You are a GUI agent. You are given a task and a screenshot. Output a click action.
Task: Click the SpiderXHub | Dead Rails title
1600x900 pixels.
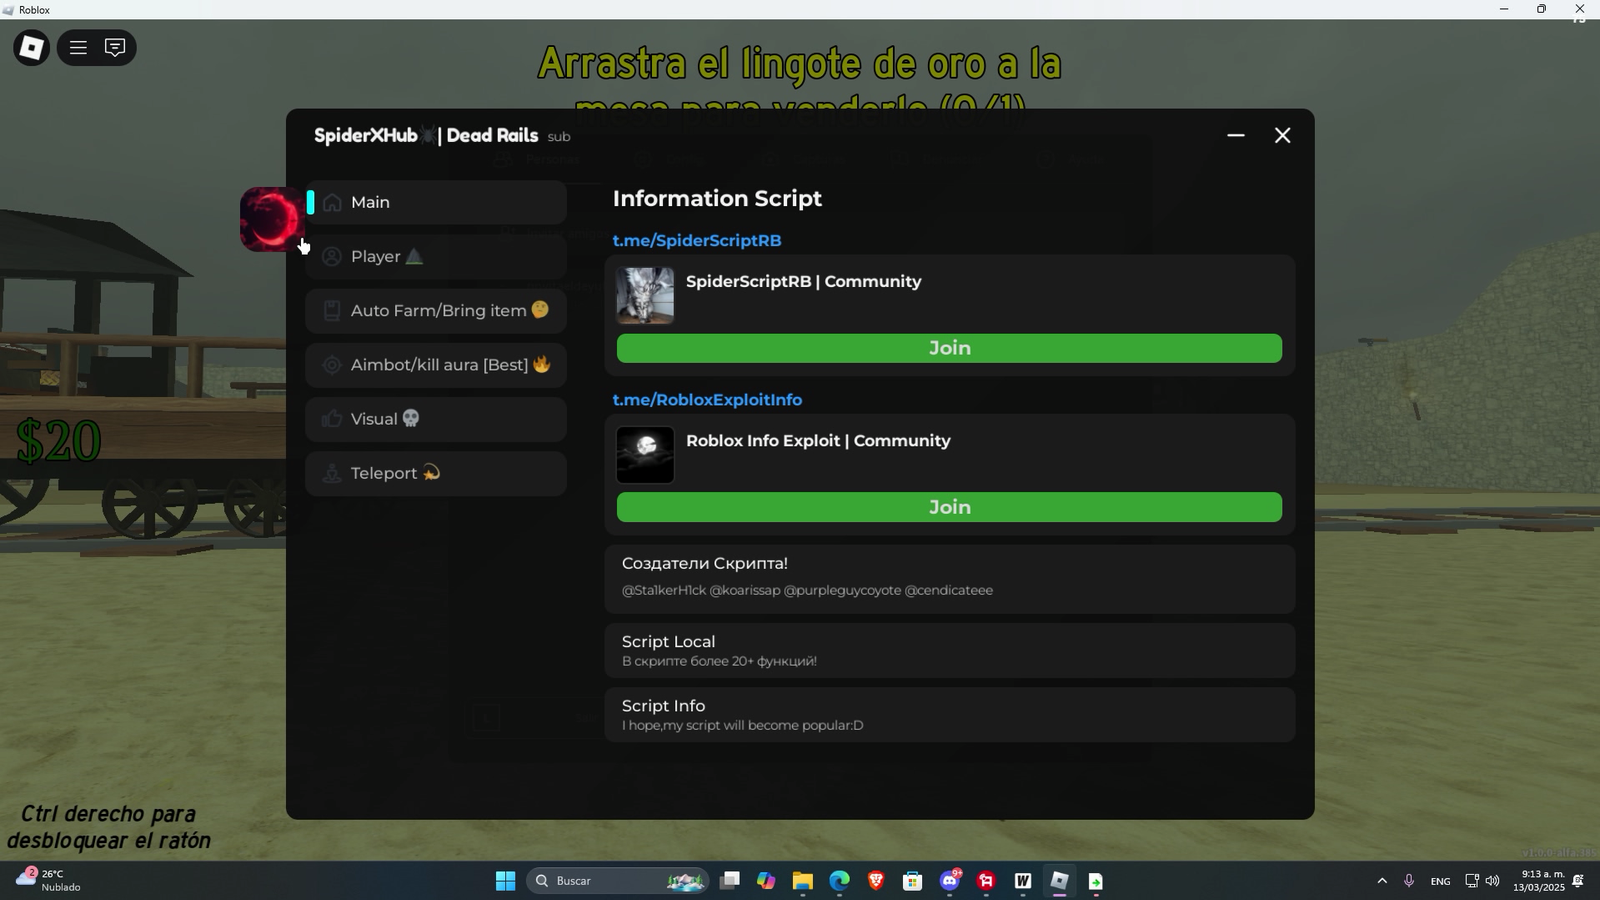pyautogui.click(x=426, y=135)
